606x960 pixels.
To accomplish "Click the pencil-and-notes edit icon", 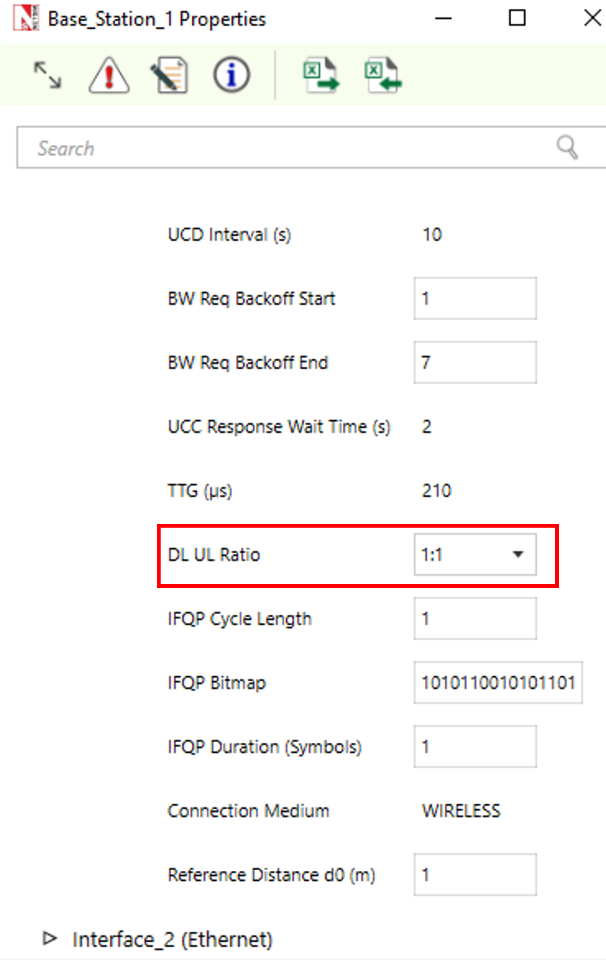I will [x=170, y=75].
